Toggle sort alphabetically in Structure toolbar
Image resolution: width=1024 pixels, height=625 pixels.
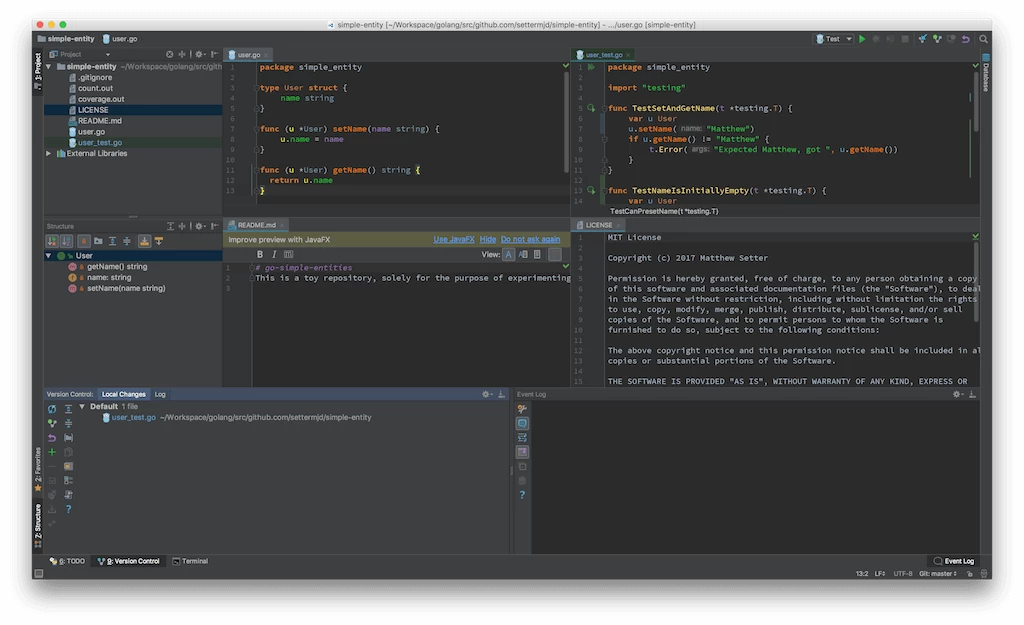coord(67,241)
